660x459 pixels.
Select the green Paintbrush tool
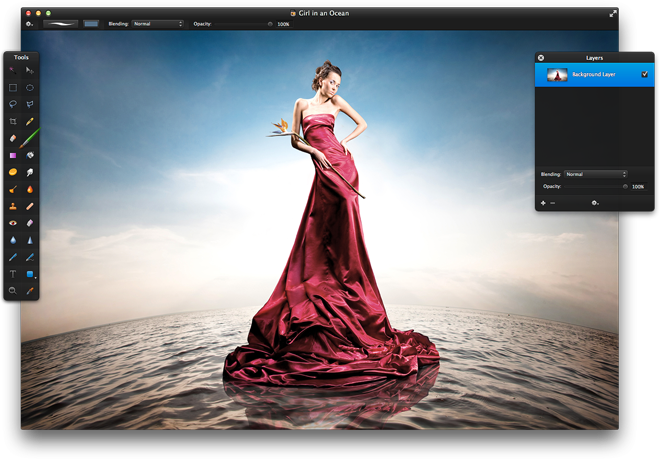(x=29, y=138)
